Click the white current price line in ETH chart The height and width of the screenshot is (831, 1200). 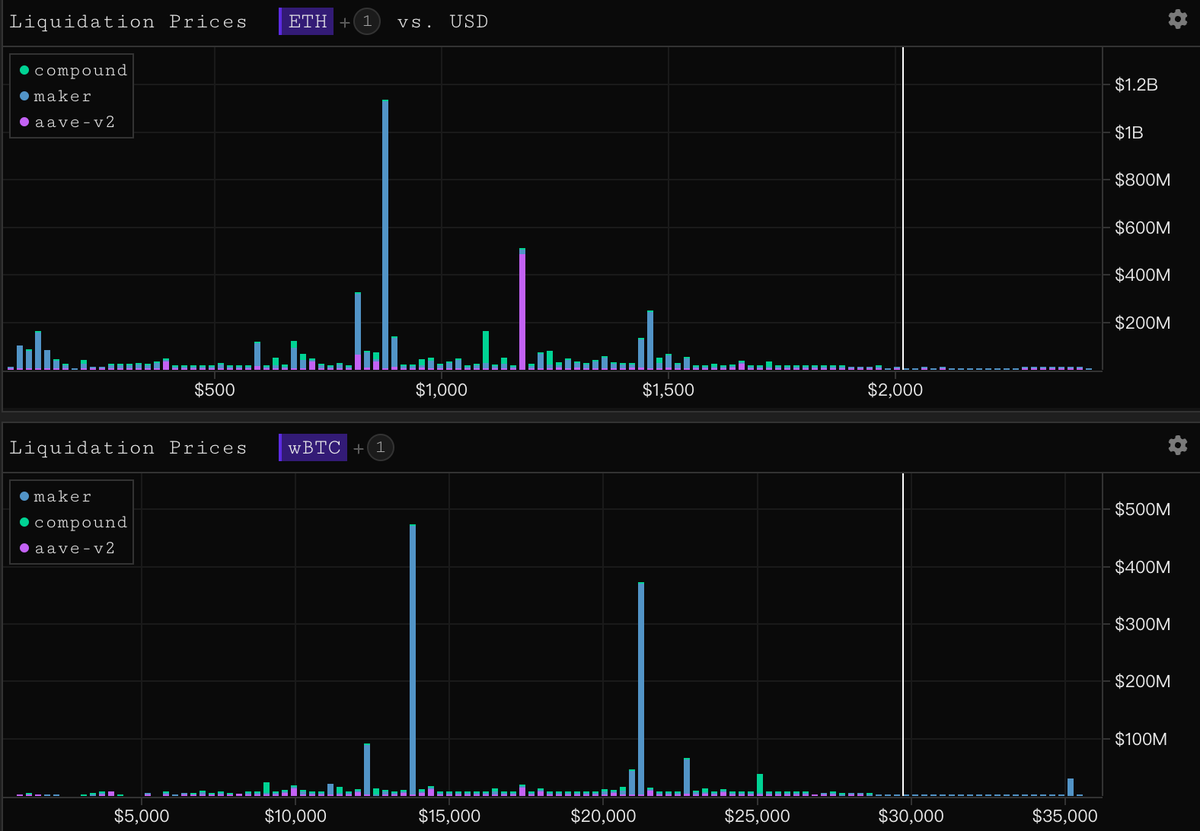903,208
